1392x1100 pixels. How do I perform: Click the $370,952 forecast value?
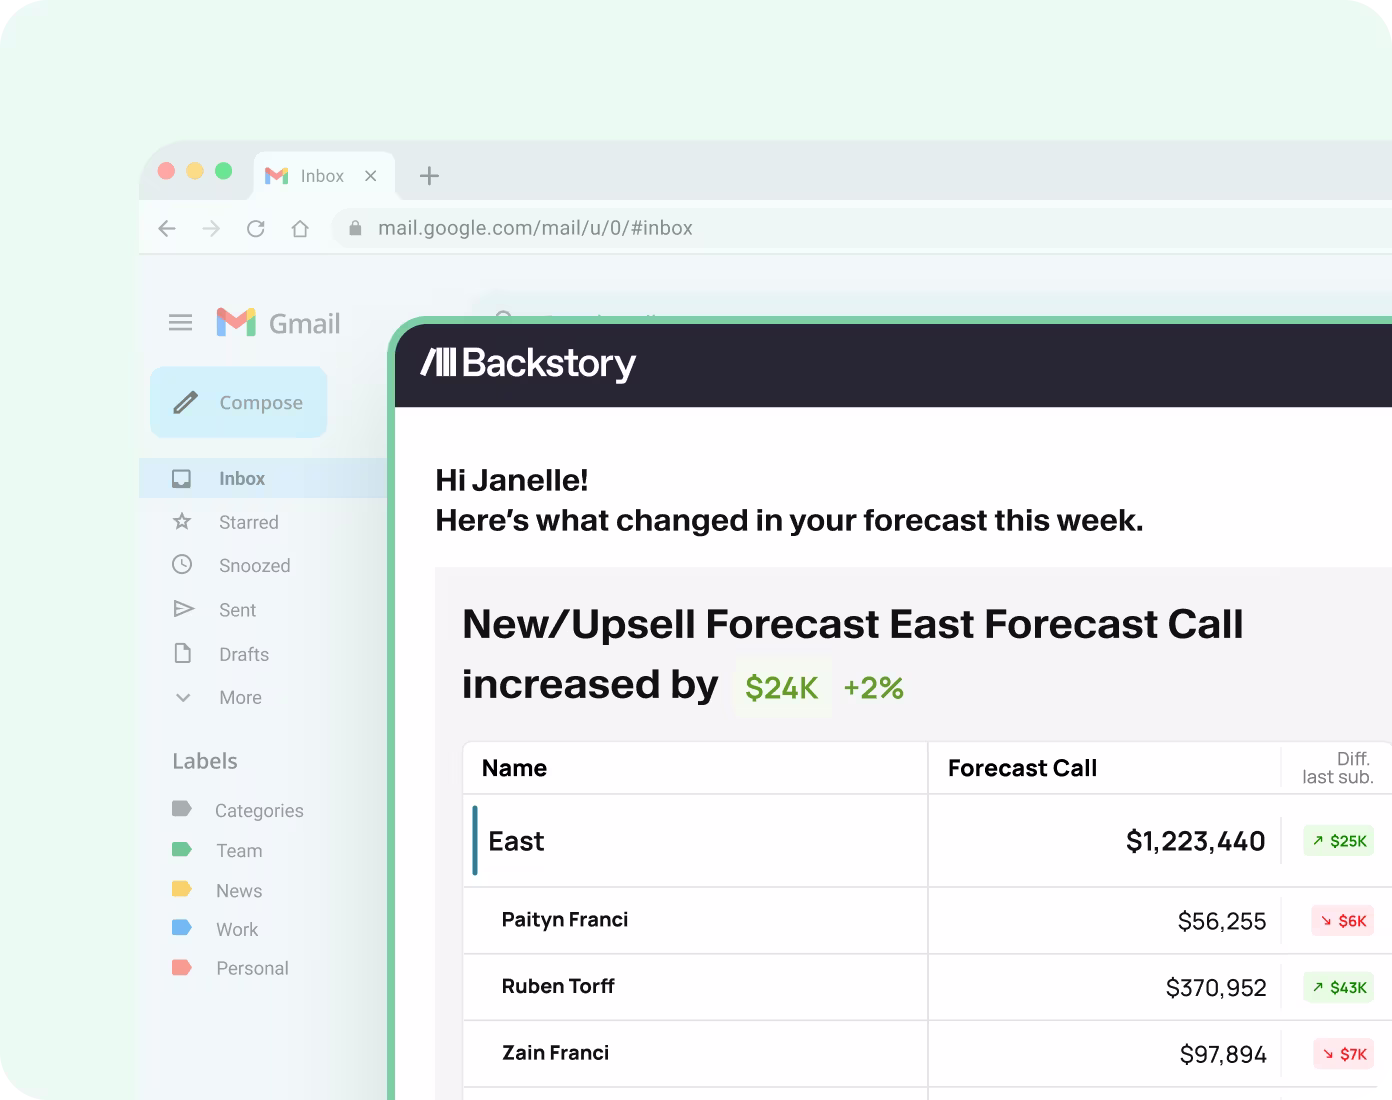click(1216, 988)
